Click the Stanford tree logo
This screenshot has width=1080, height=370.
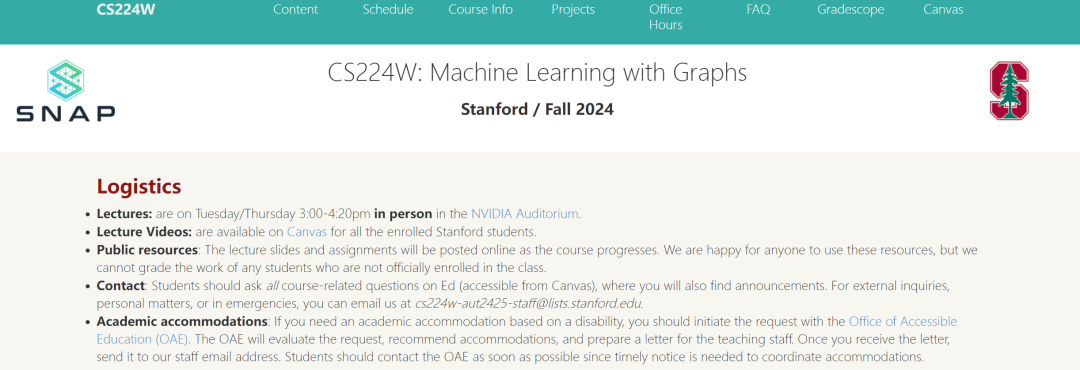click(1009, 90)
